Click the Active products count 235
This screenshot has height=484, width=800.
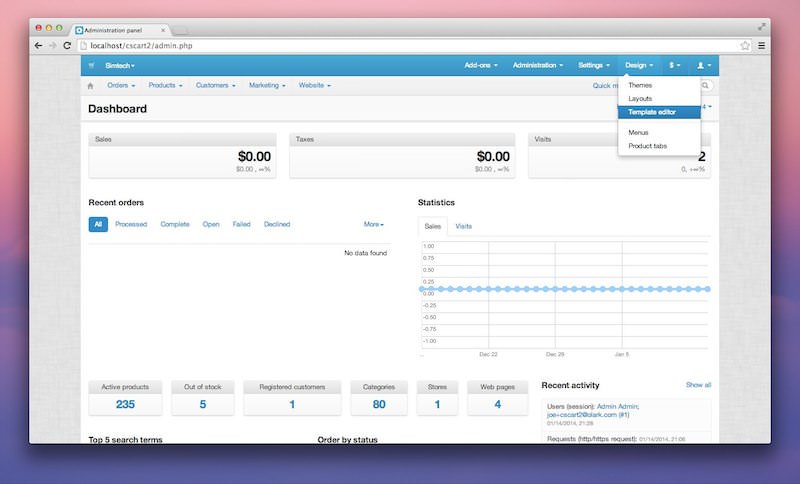(x=125, y=405)
